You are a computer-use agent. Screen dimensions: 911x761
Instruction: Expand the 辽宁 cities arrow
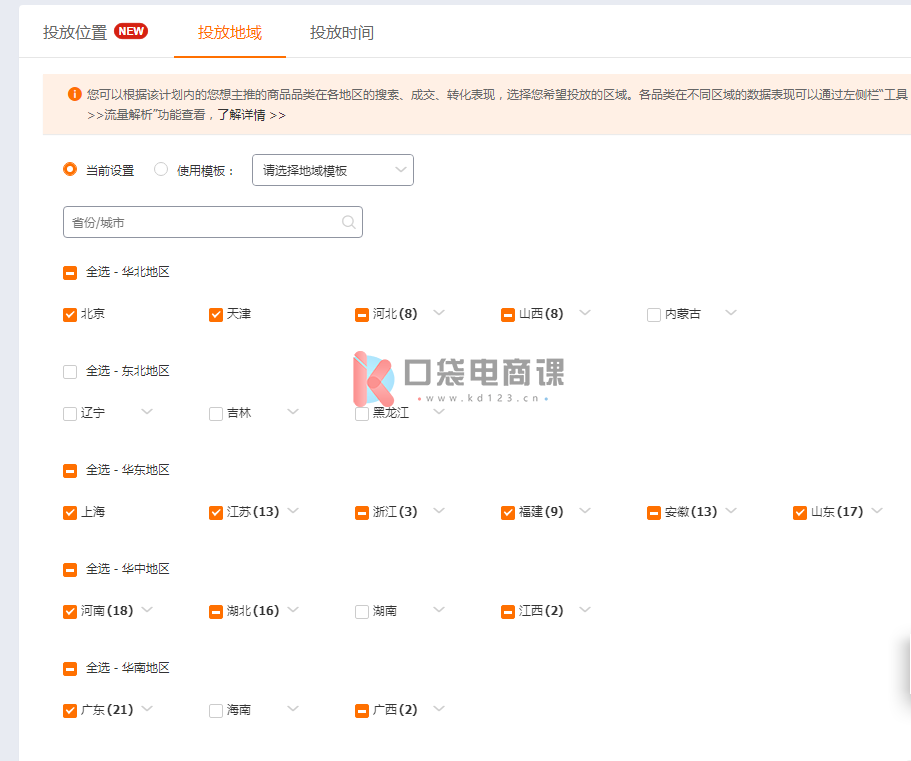coord(147,412)
